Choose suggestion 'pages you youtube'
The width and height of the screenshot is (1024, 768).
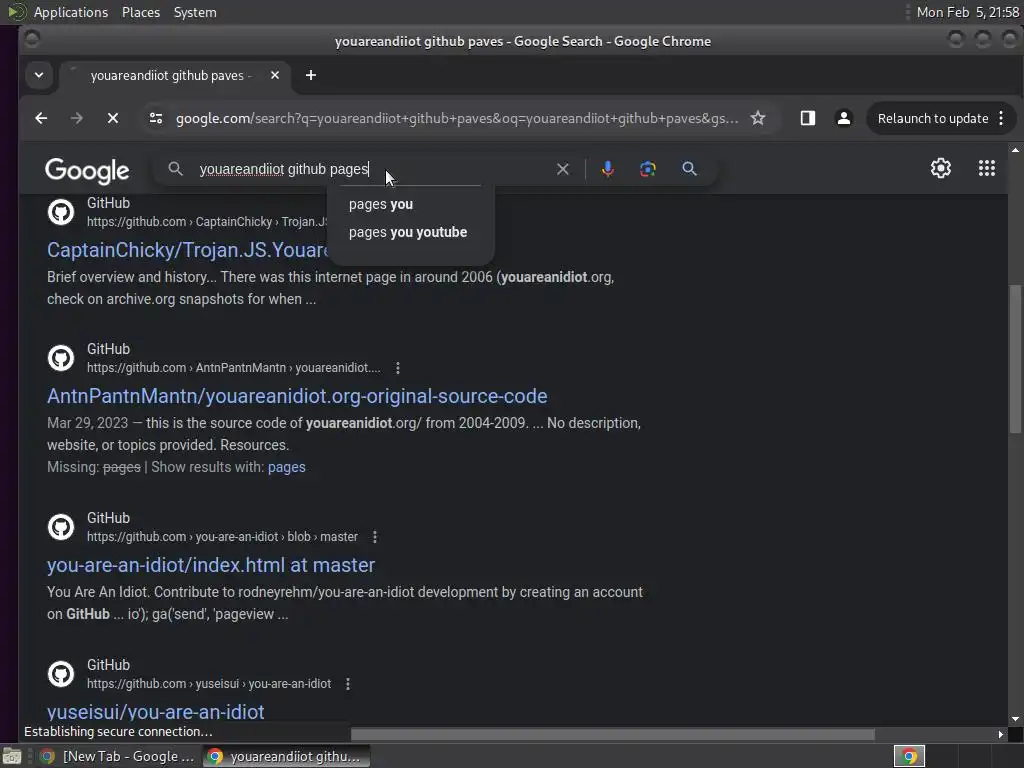(x=410, y=232)
